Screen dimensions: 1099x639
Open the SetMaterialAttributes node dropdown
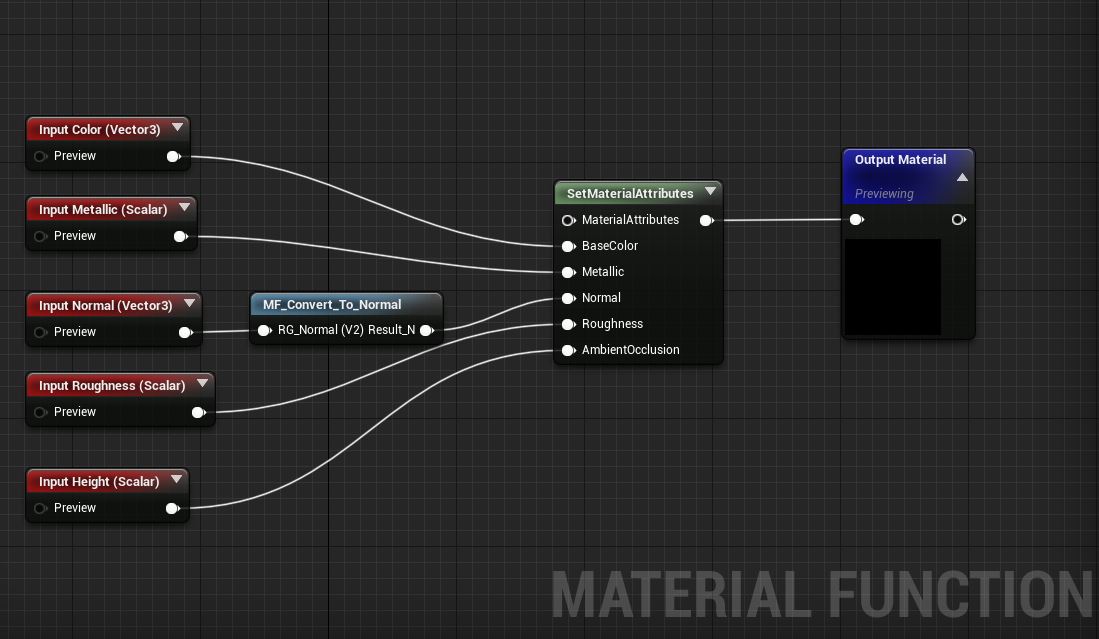(x=710, y=192)
